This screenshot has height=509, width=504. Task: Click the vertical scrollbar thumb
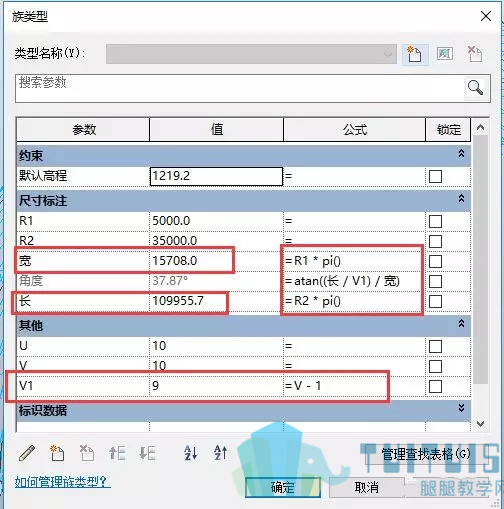(480, 259)
